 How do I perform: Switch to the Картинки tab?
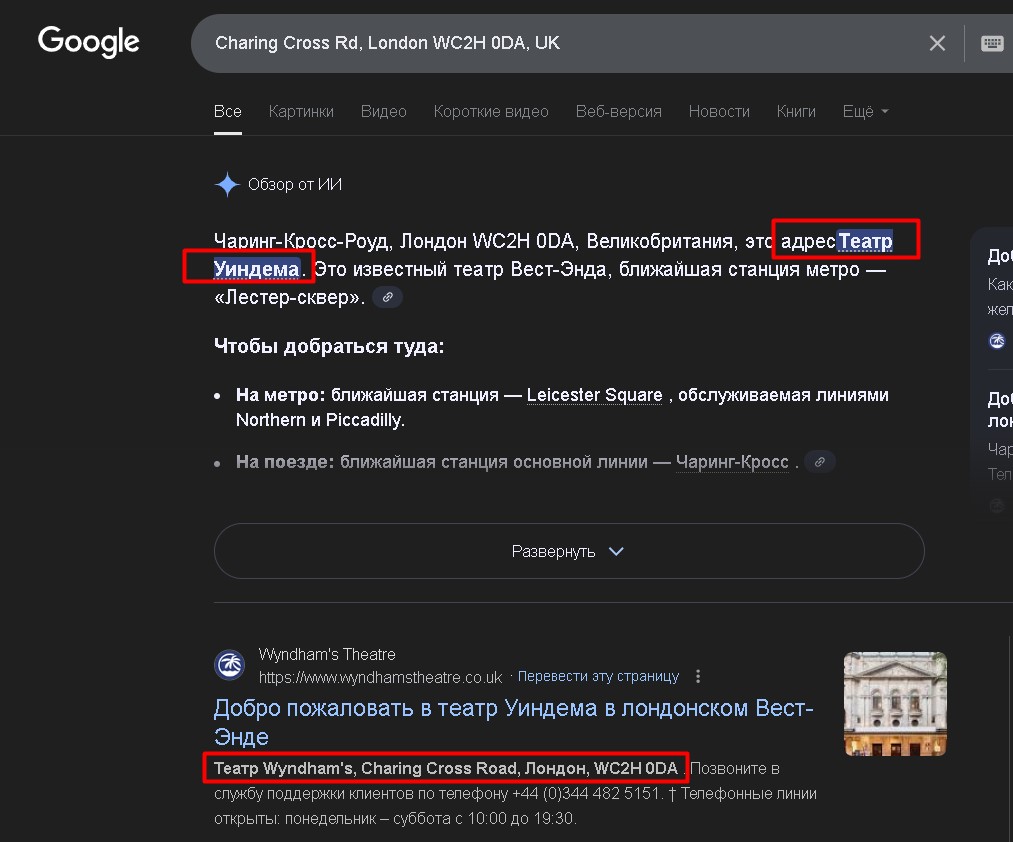click(301, 111)
